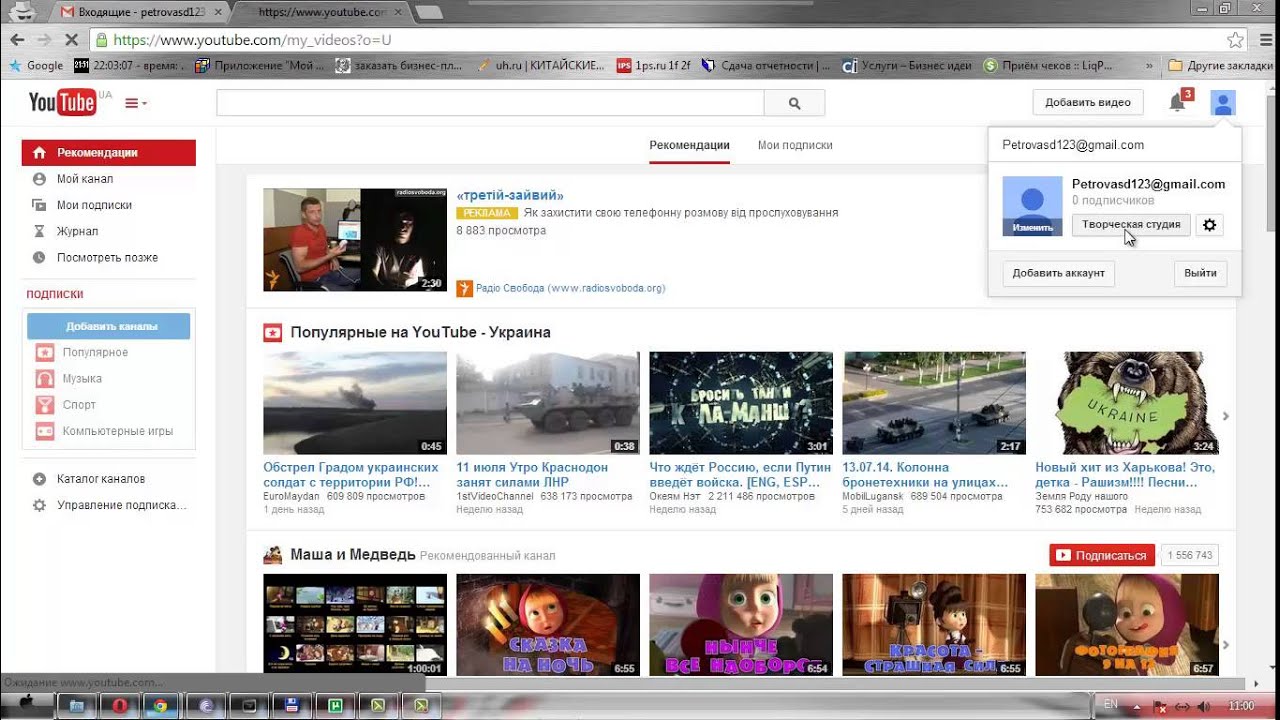Click the red Подписаться button
This screenshot has height=720, width=1280.
point(1102,555)
